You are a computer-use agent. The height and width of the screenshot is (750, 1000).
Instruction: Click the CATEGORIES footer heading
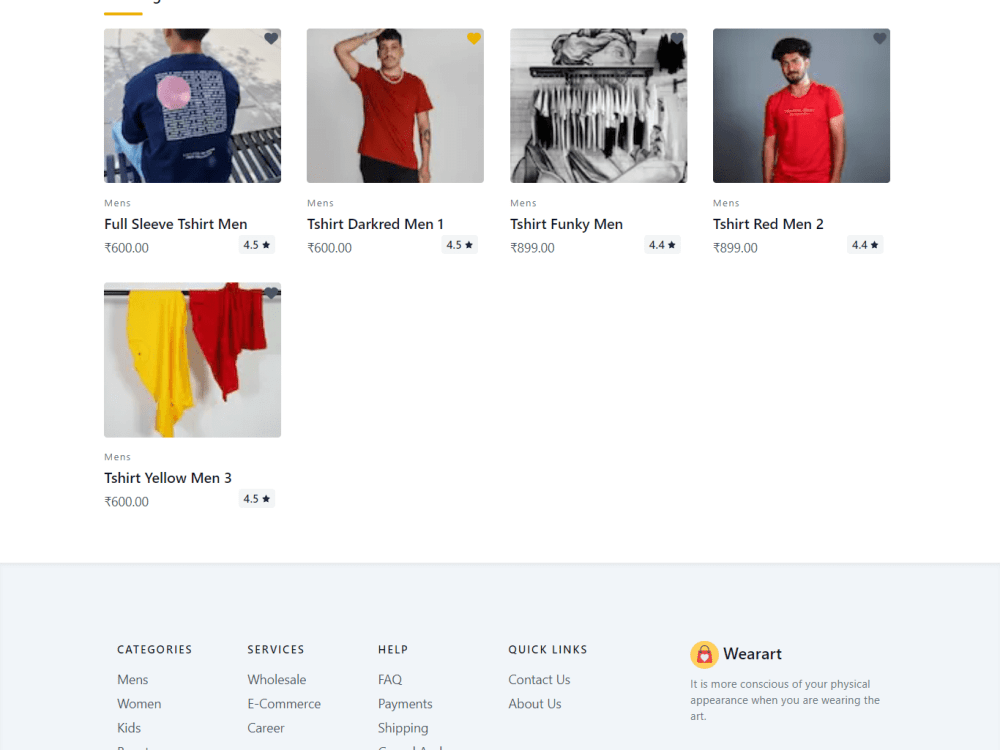click(x=154, y=649)
